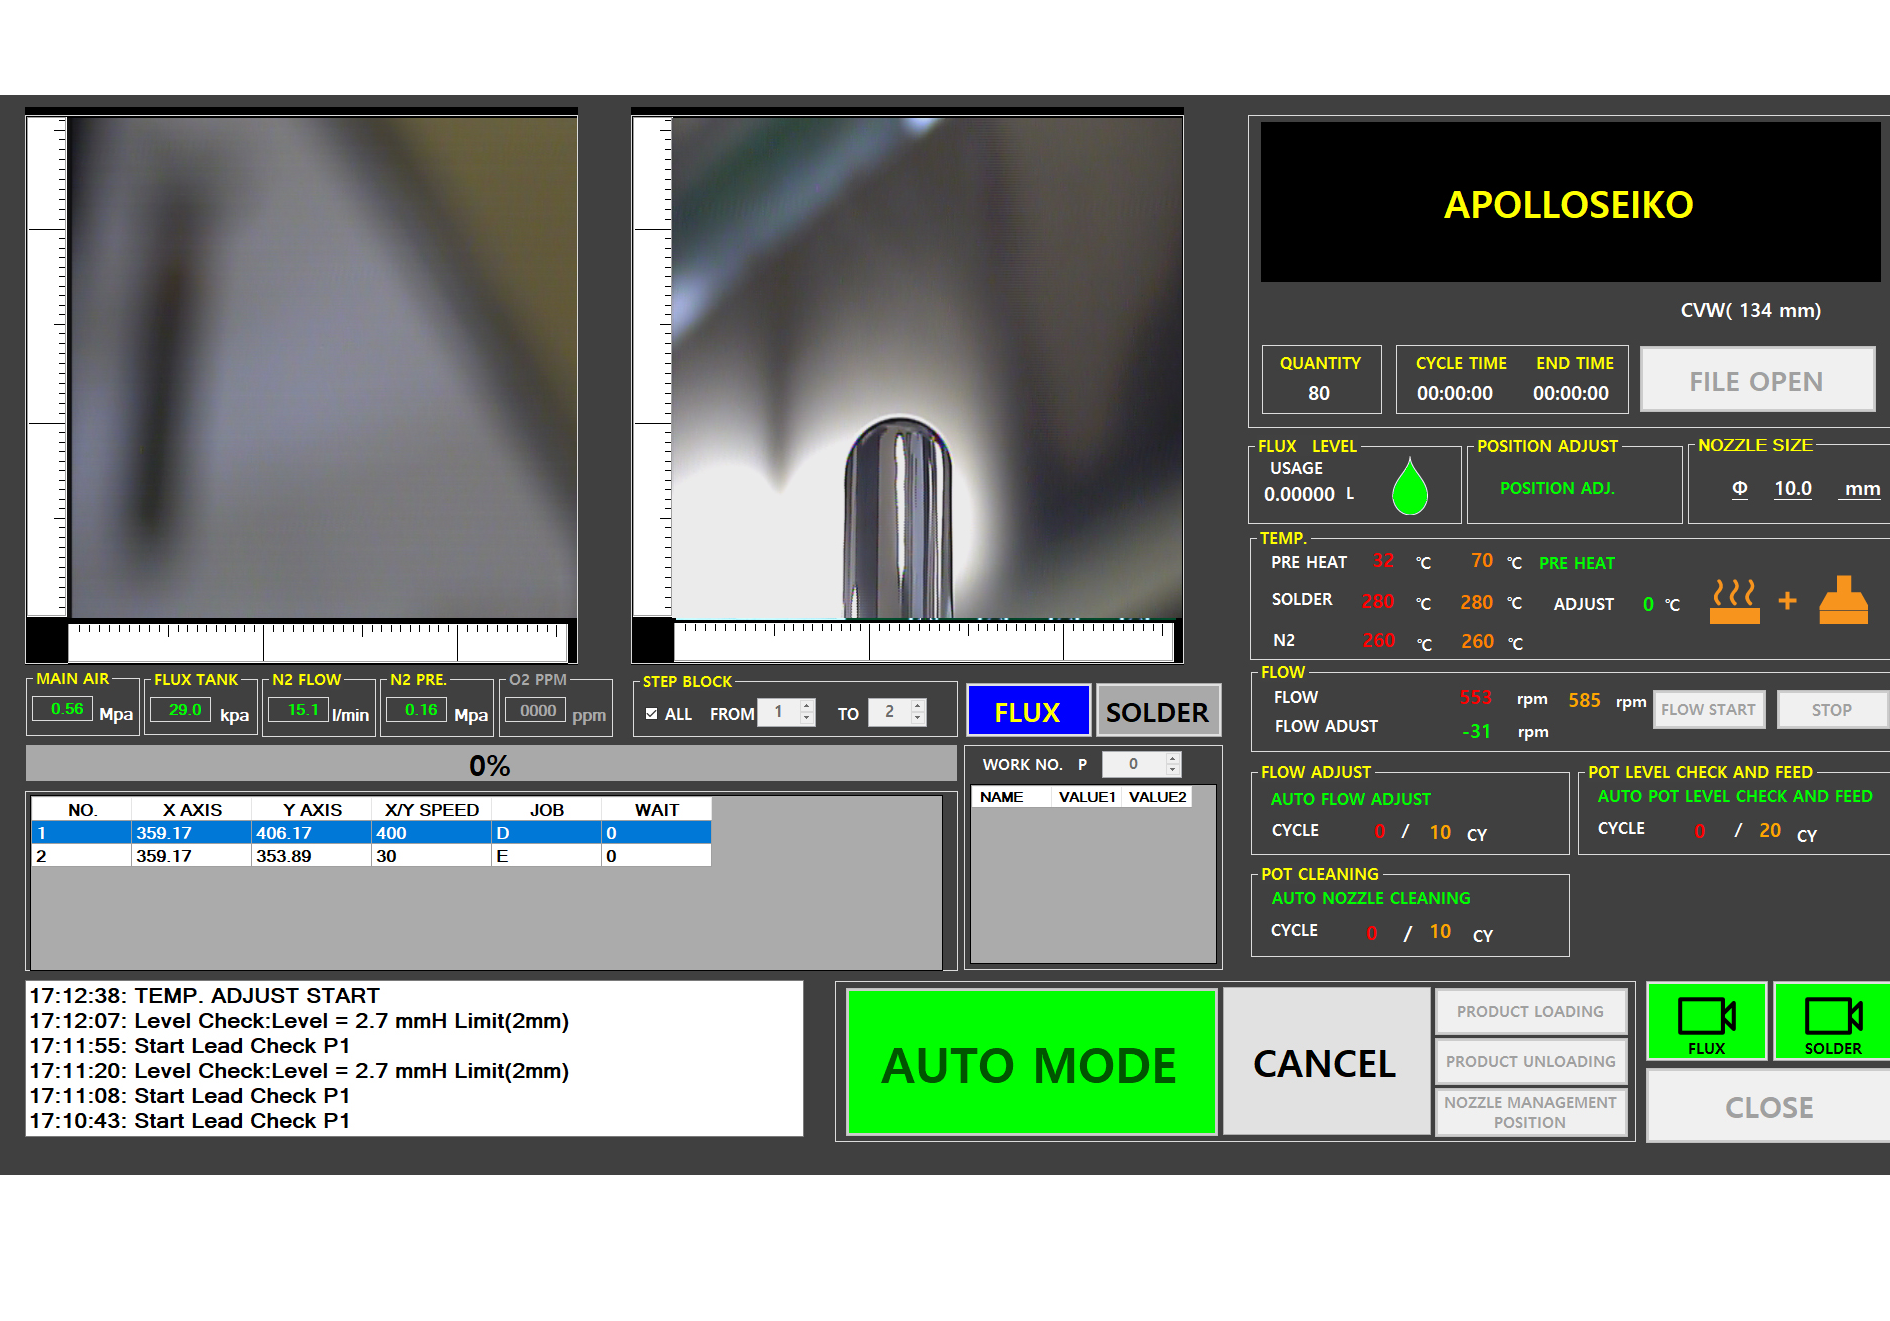Increase the FROM step block value
1890x1321 pixels.
[807, 705]
